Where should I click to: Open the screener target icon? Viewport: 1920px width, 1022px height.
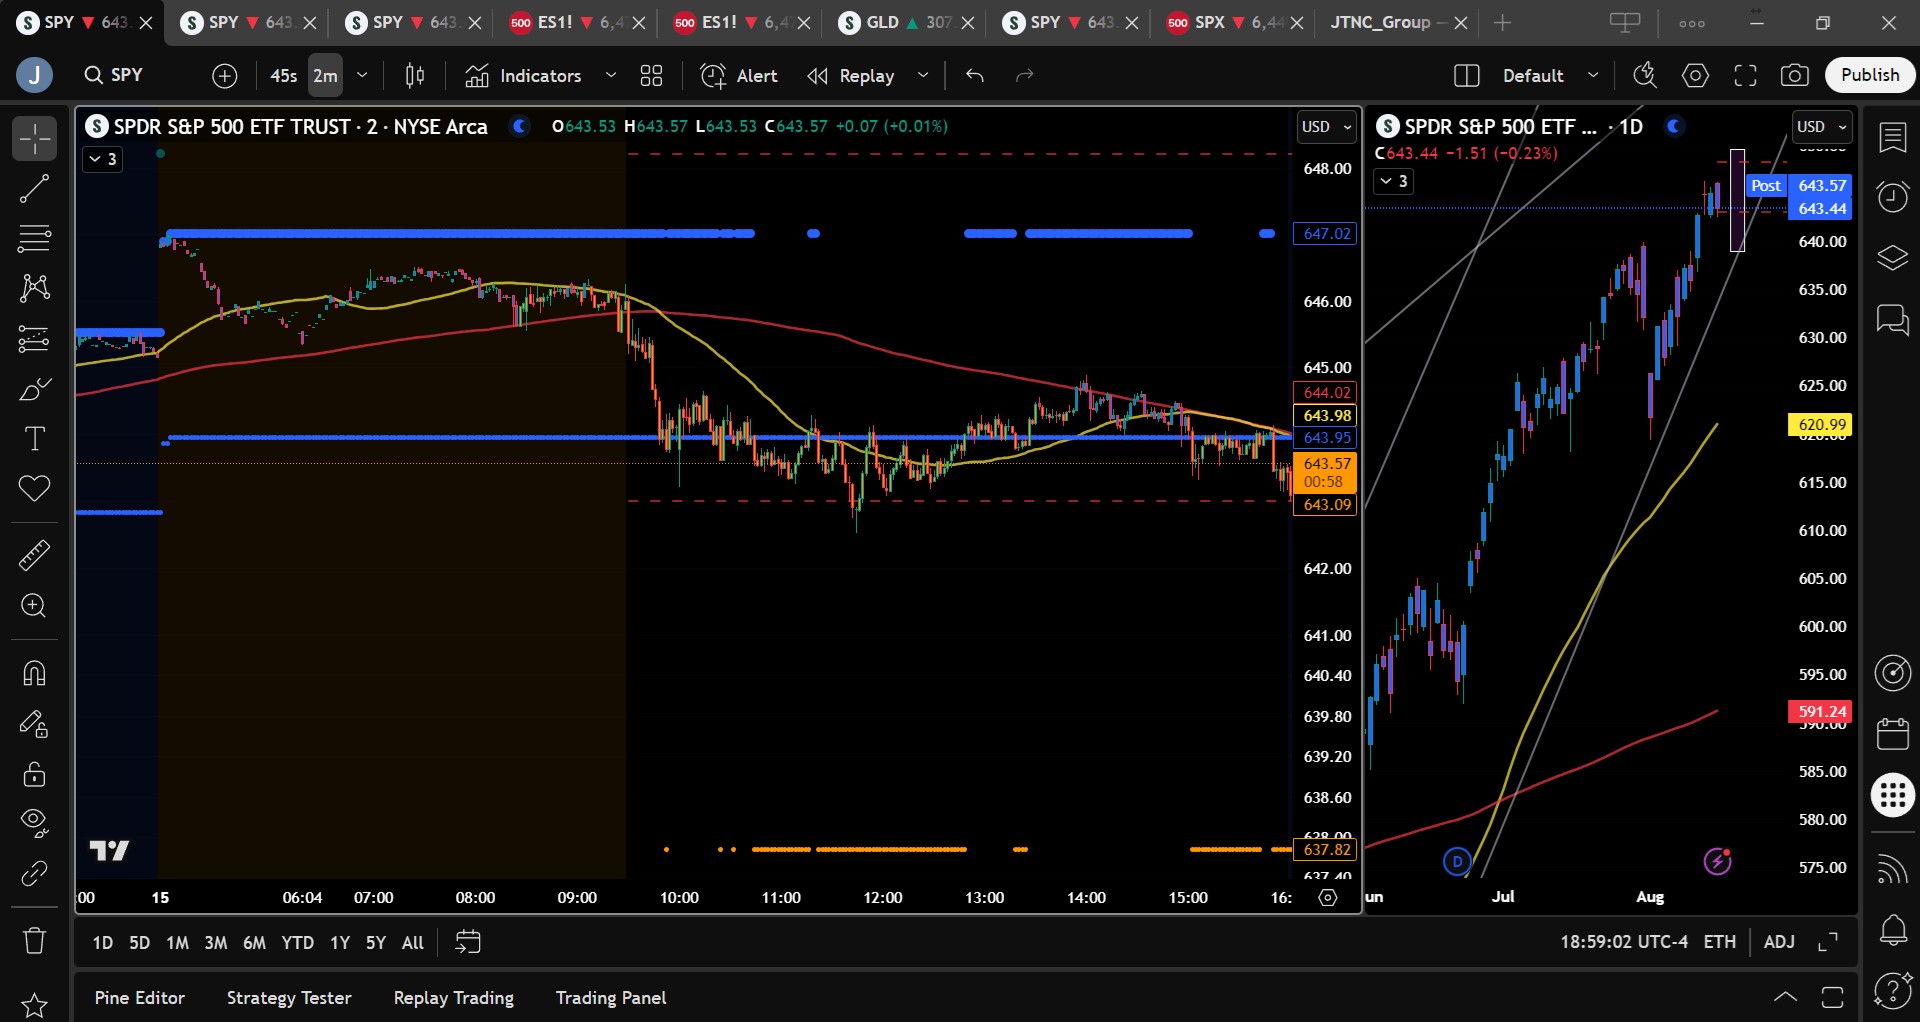pos(1892,673)
